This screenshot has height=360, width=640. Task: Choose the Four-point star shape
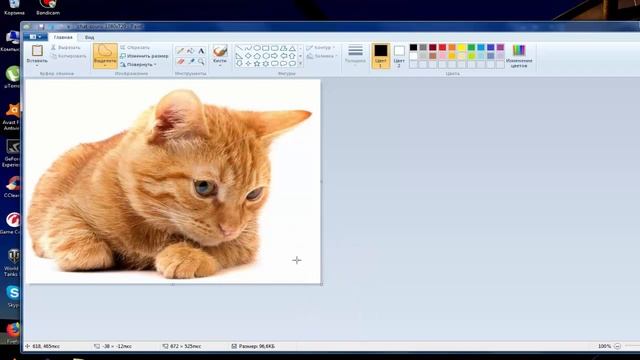(x=248, y=64)
